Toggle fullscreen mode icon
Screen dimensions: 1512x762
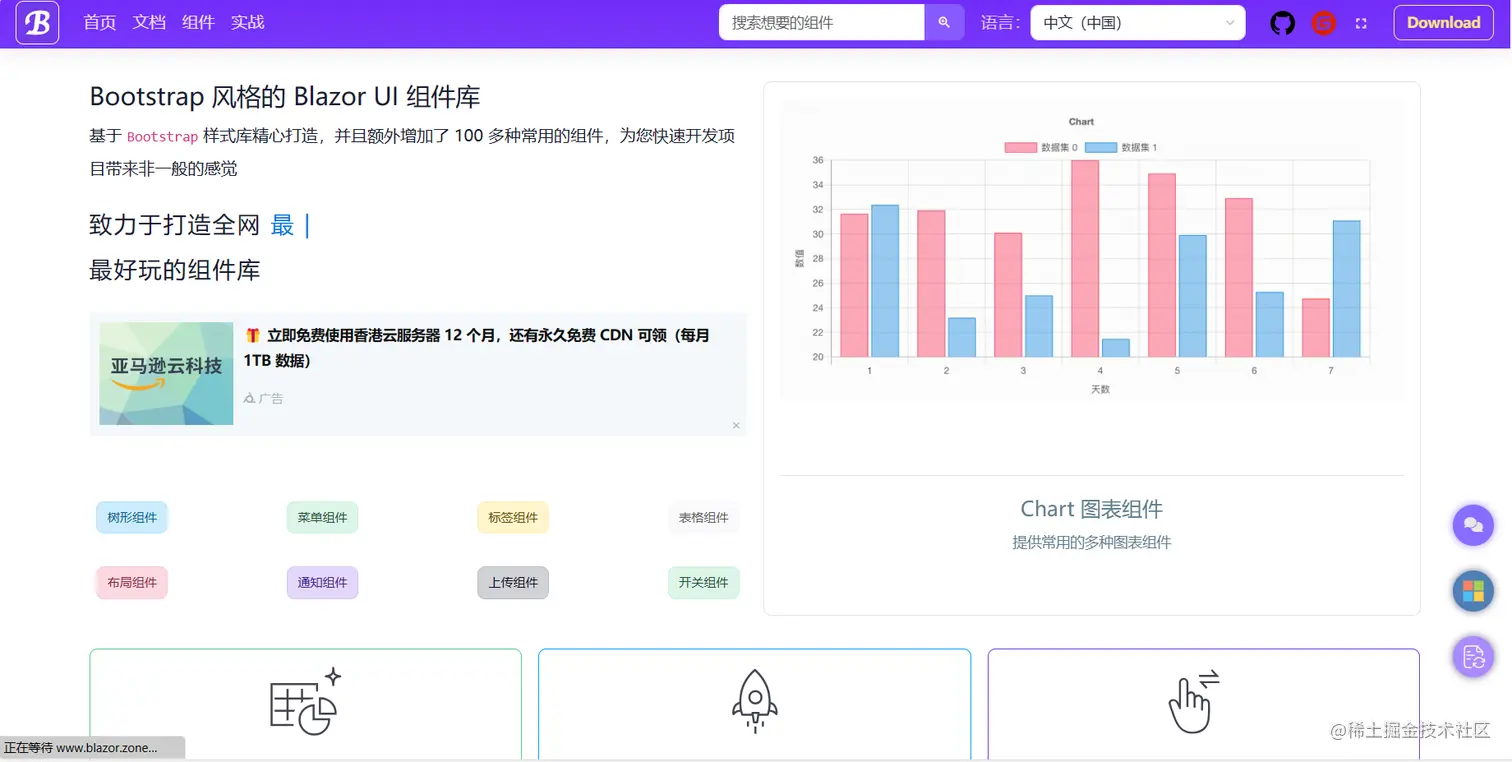click(1361, 23)
